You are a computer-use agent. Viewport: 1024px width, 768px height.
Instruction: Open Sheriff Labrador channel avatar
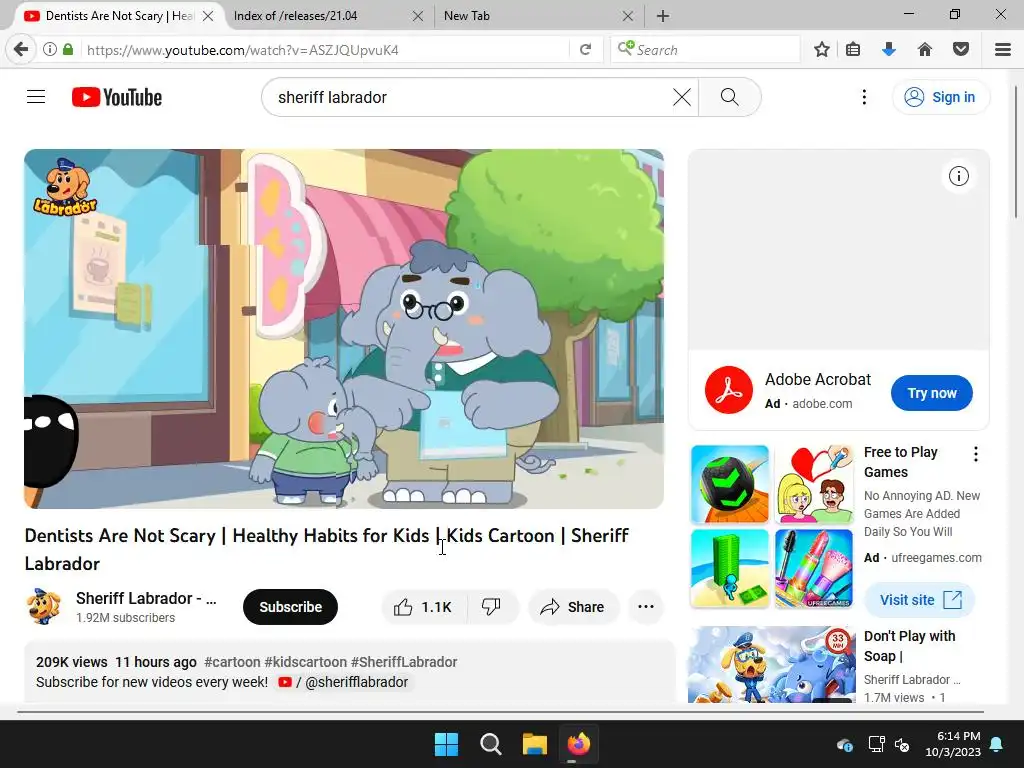43,607
